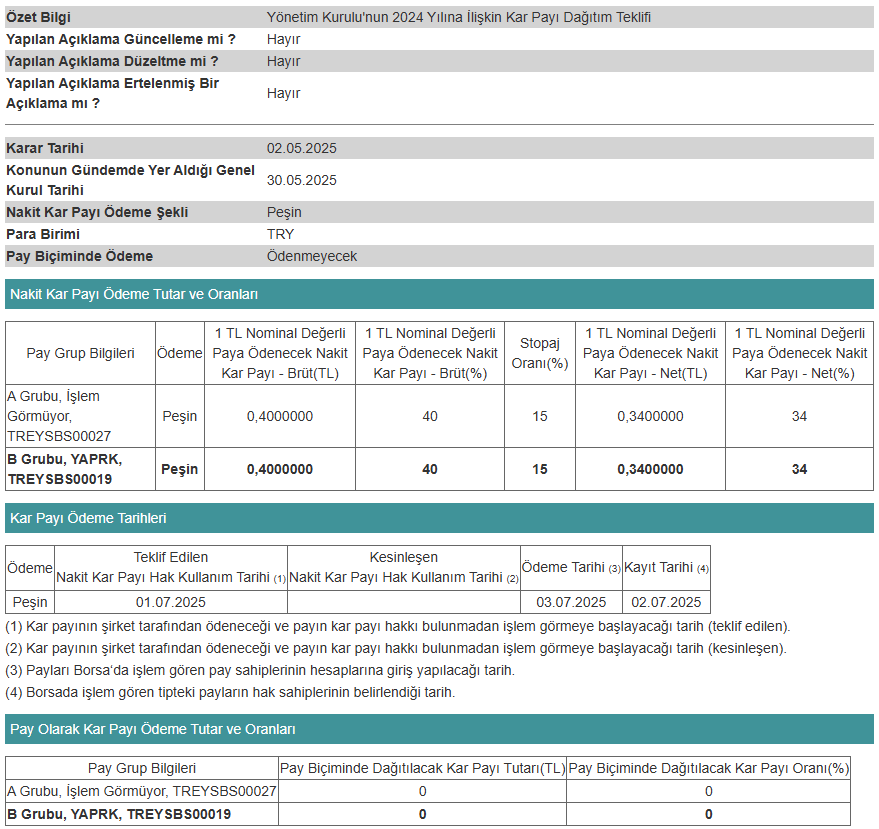Select bold net amount 0,3400000 in B Grubu row

click(650, 469)
